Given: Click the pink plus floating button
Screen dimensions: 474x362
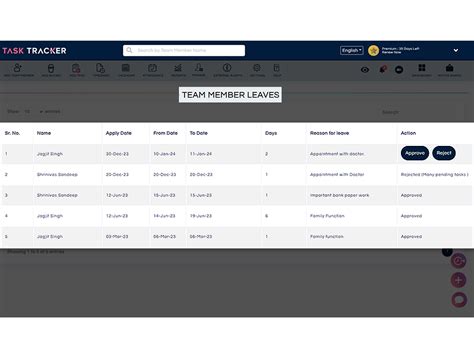Looking at the screenshot, I should click(x=459, y=280).
